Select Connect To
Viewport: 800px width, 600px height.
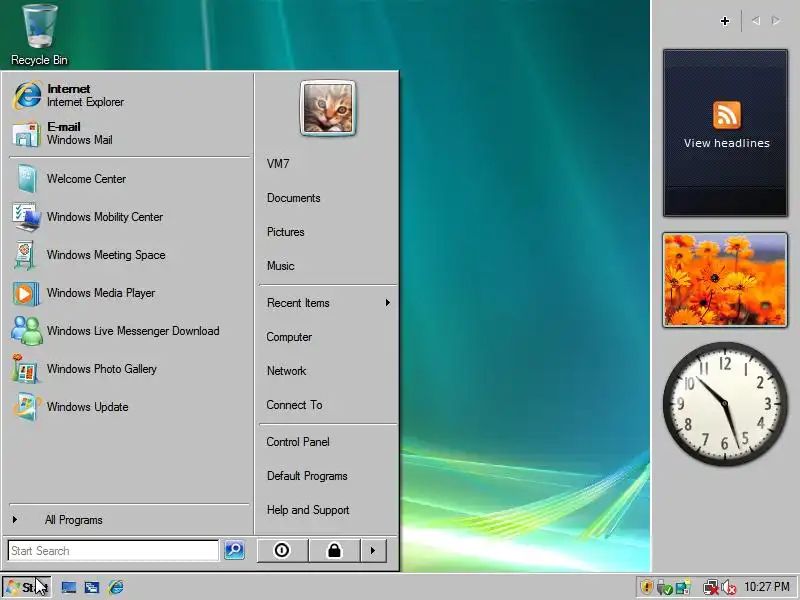(x=328, y=405)
